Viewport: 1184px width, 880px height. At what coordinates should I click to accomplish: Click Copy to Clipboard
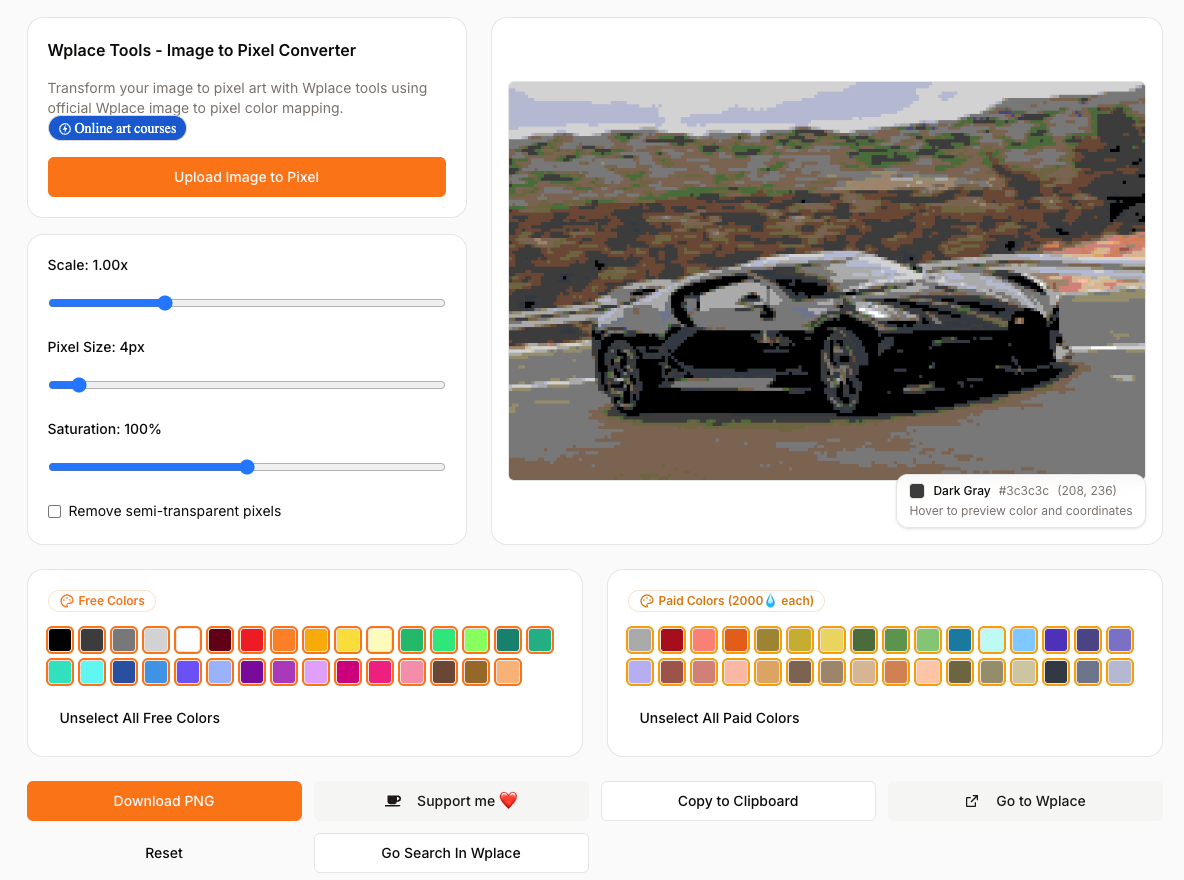click(738, 800)
